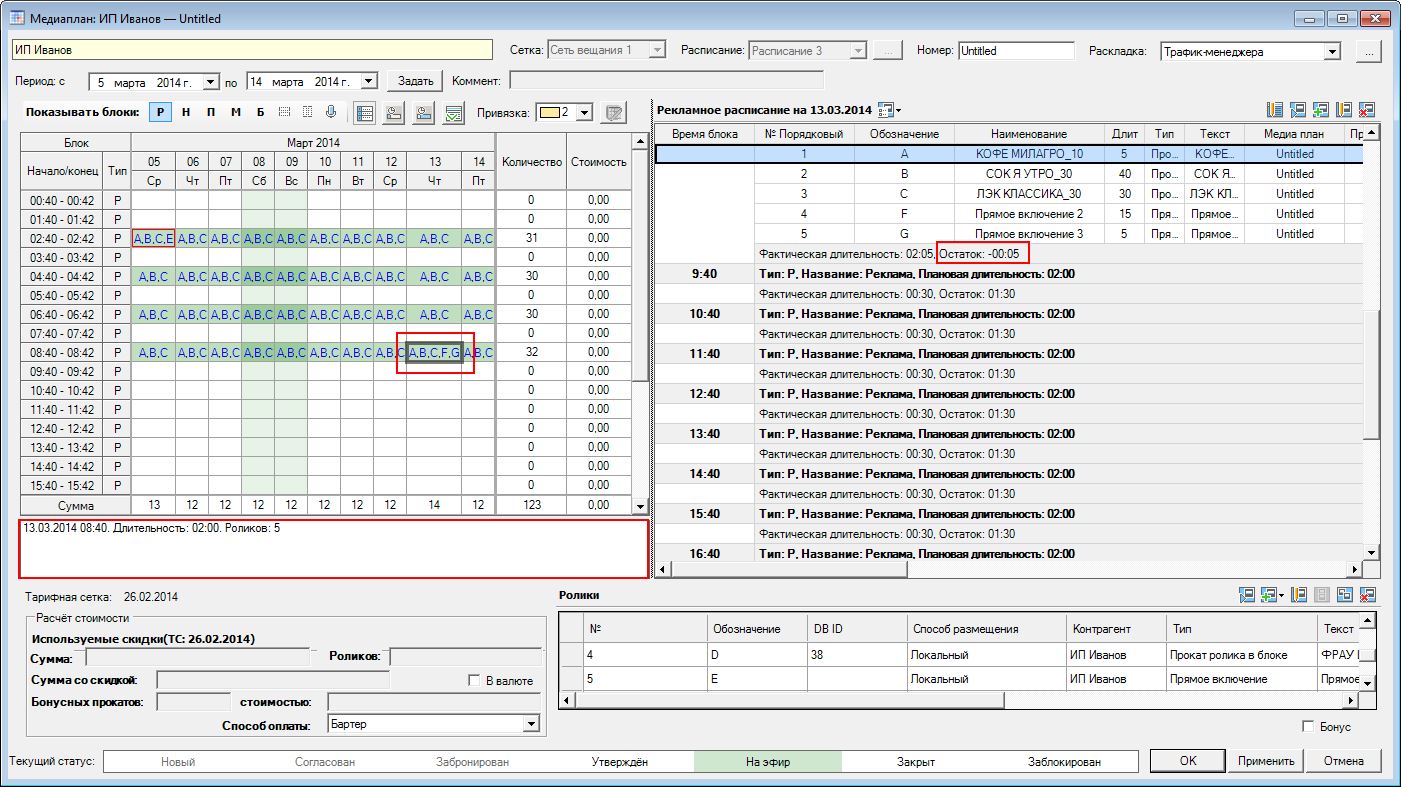The image size is (1401, 787).
Task: Click the OK button
Action: coord(1187,761)
